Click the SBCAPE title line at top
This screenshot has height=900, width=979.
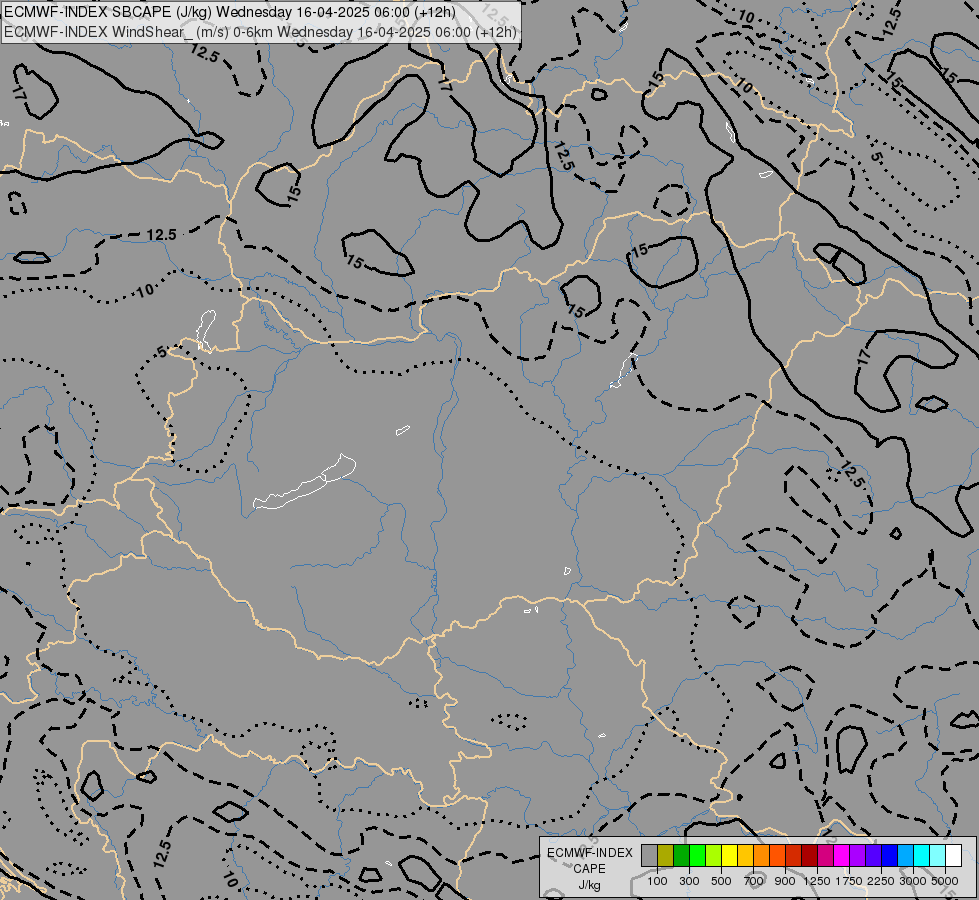point(230,12)
